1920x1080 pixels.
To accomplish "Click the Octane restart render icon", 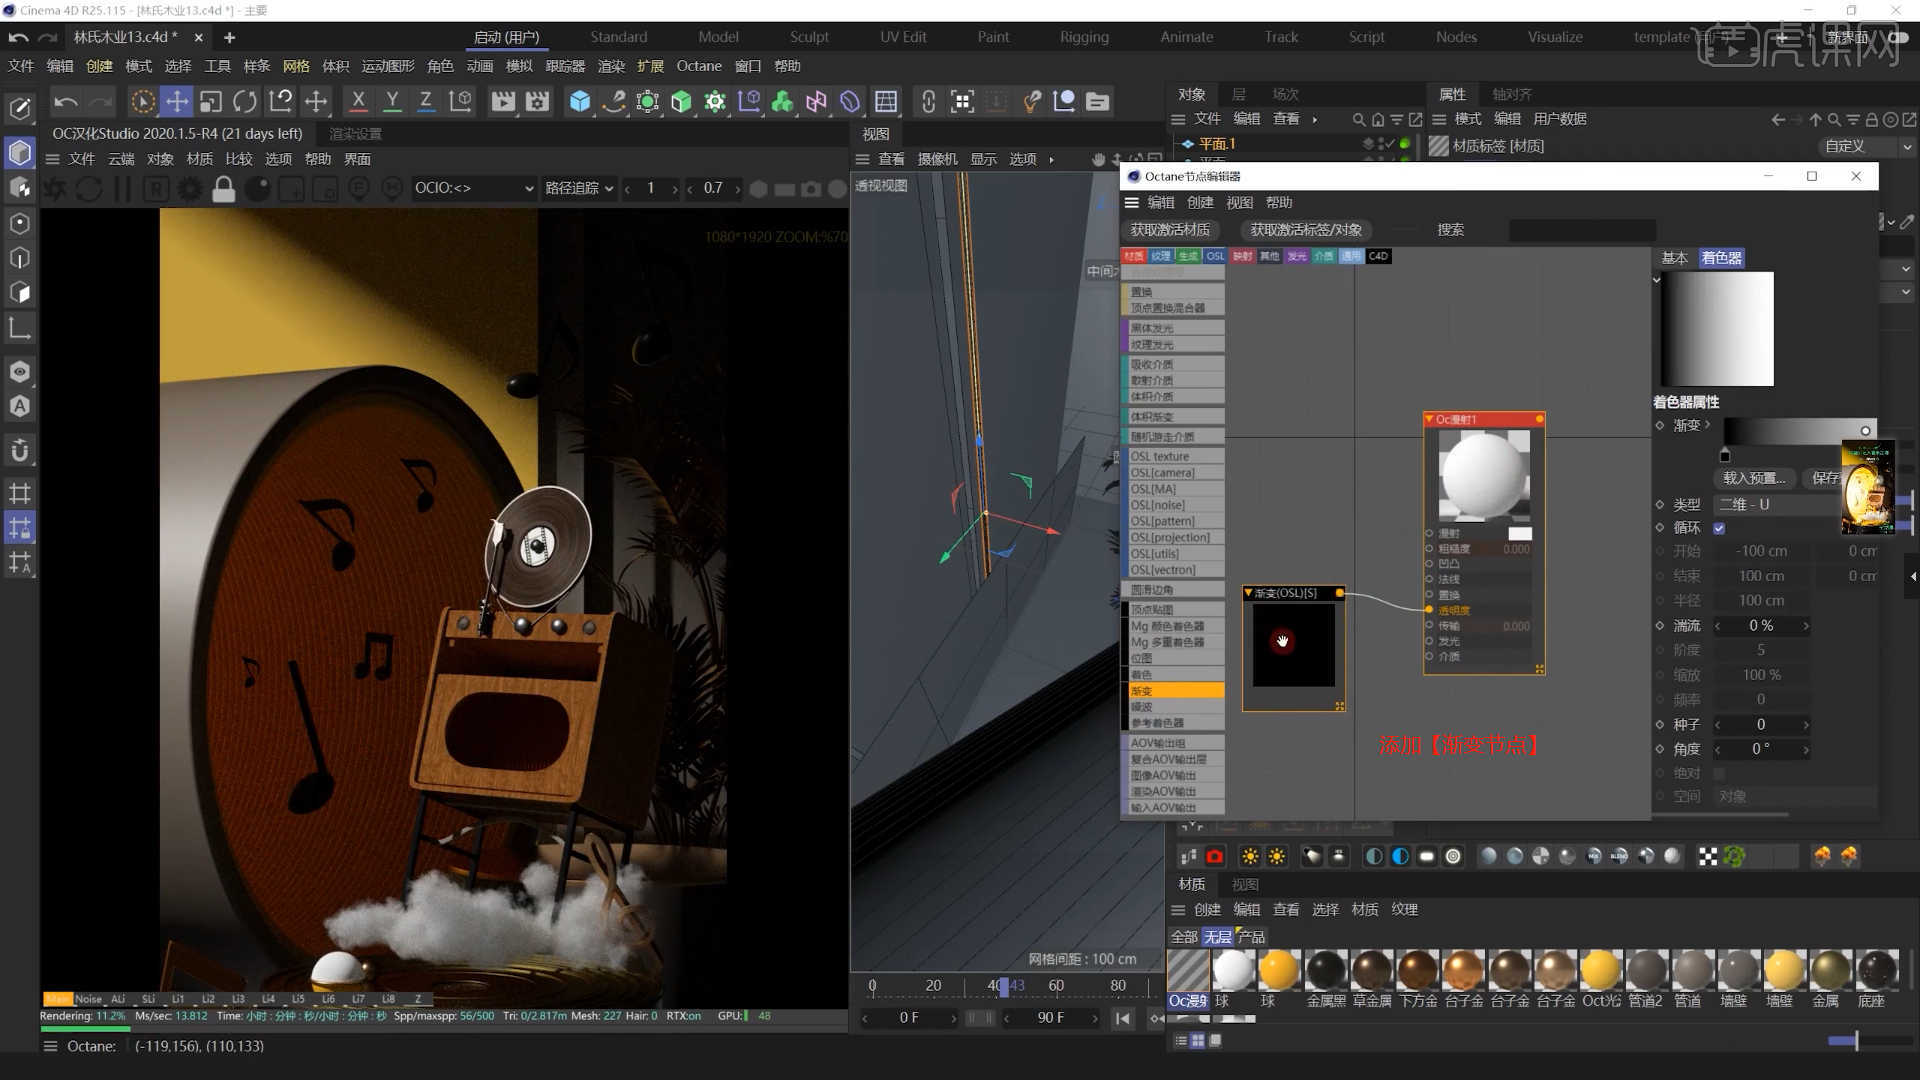I will pos(88,188).
